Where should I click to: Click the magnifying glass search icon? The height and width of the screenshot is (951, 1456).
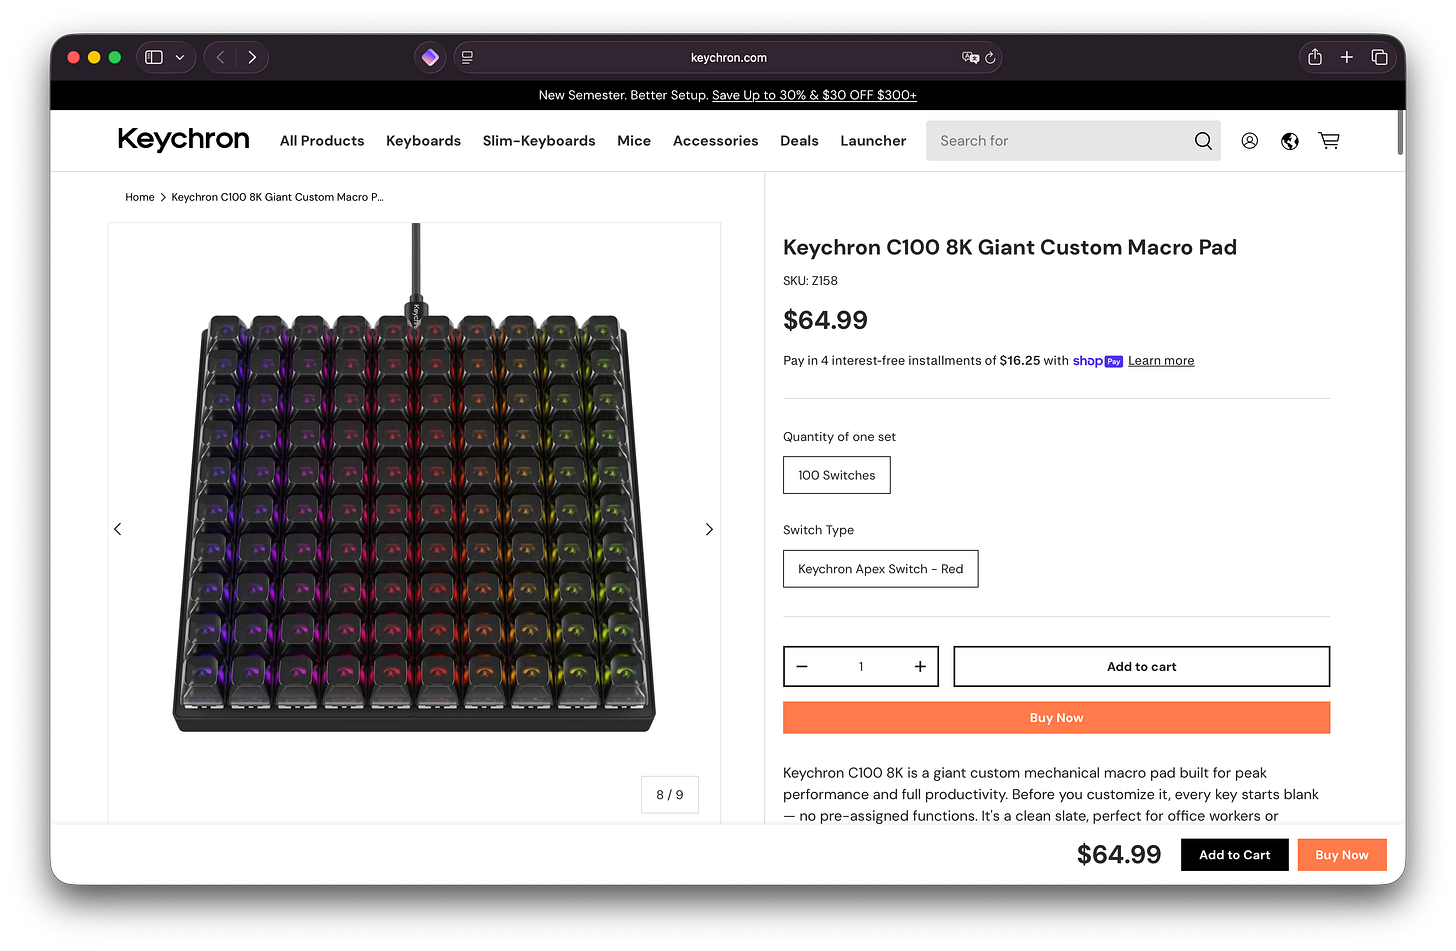pos(1203,141)
